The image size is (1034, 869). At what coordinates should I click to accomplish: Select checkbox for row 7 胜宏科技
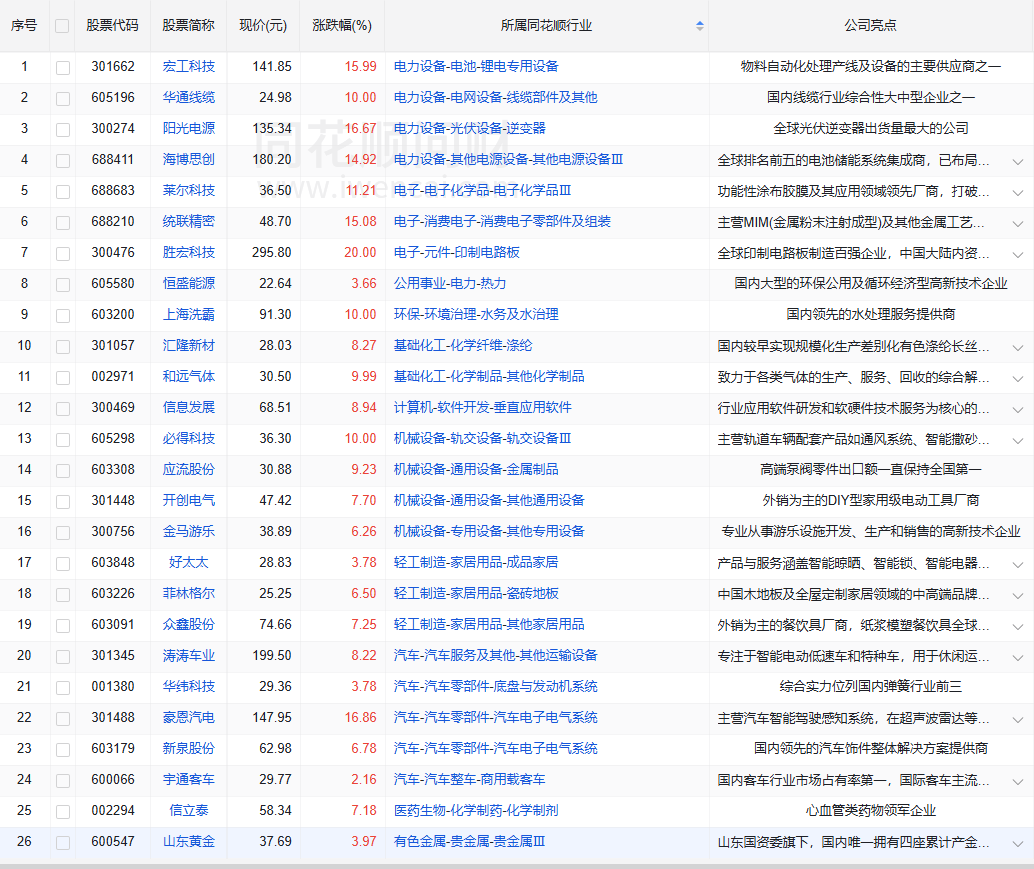(63, 253)
